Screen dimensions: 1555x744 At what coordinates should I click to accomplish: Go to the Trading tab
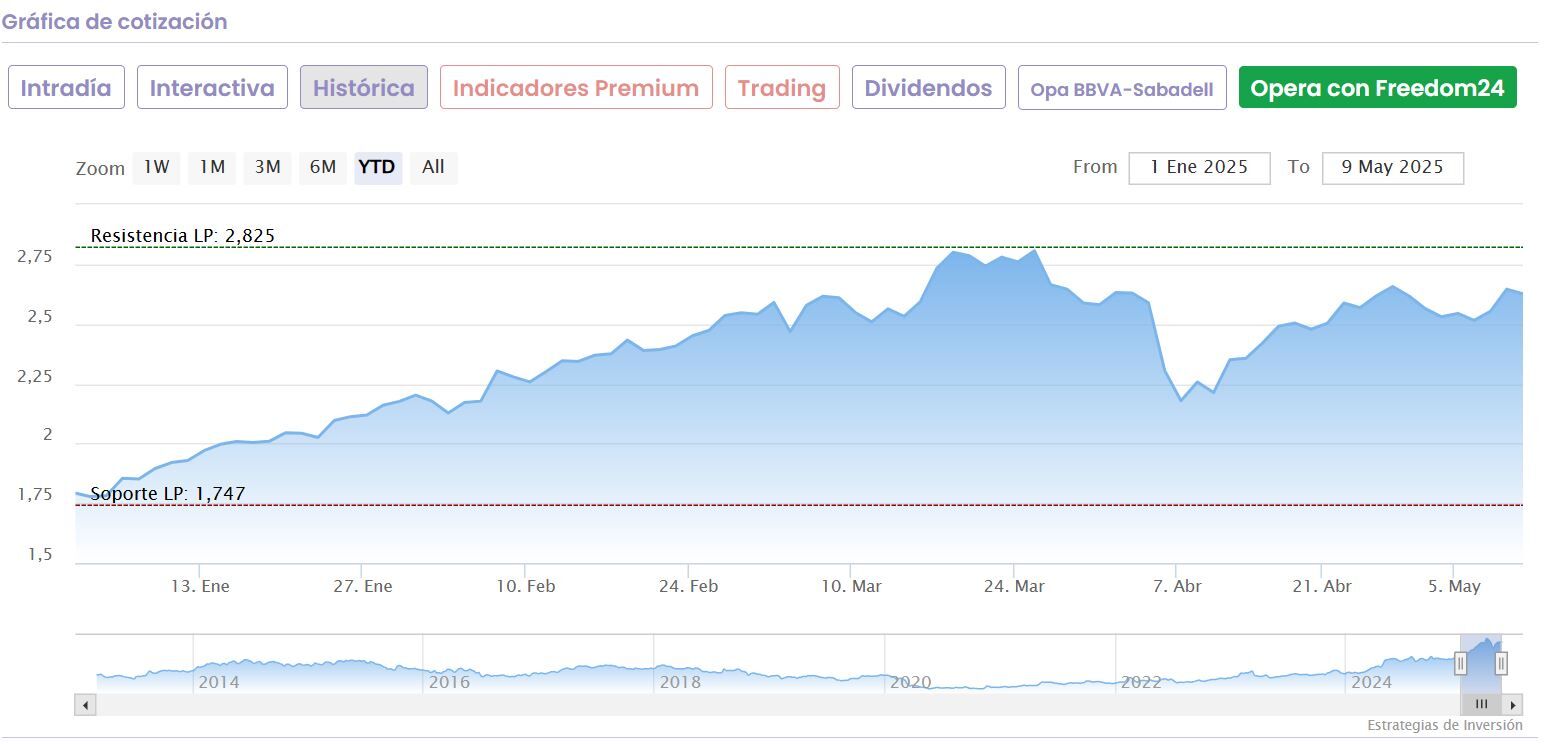[782, 88]
